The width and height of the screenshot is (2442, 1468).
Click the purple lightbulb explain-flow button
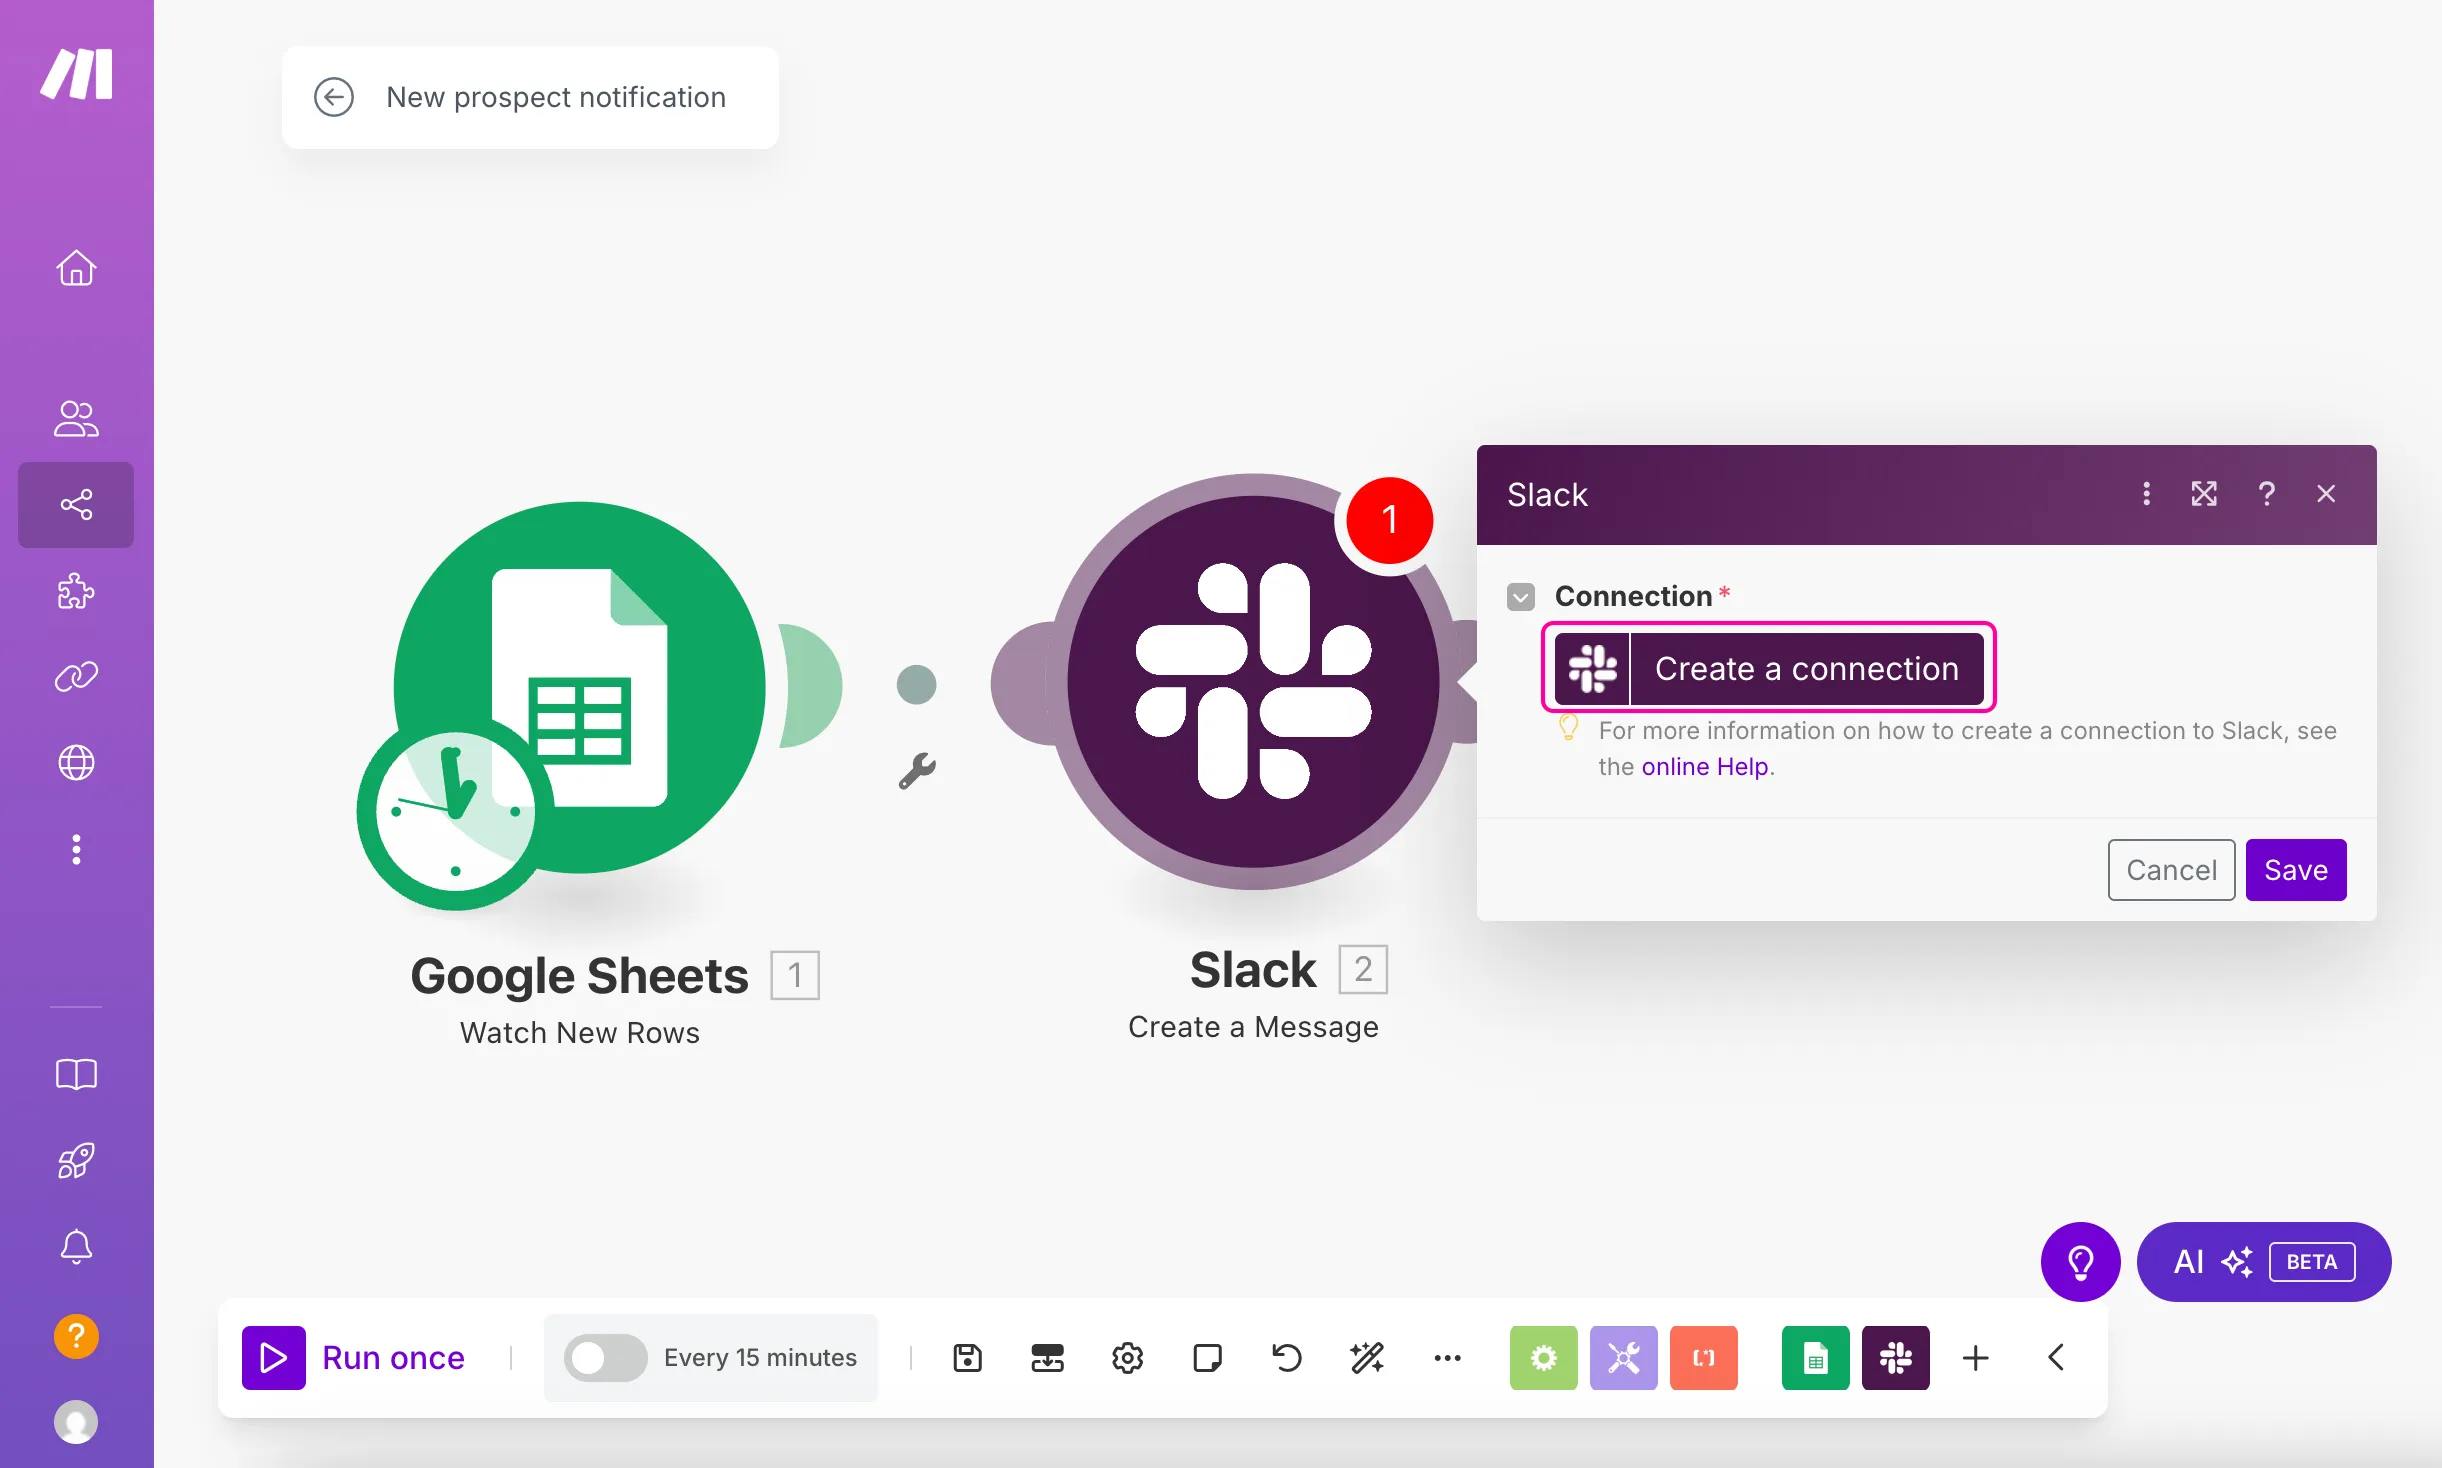click(2080, 1262)
